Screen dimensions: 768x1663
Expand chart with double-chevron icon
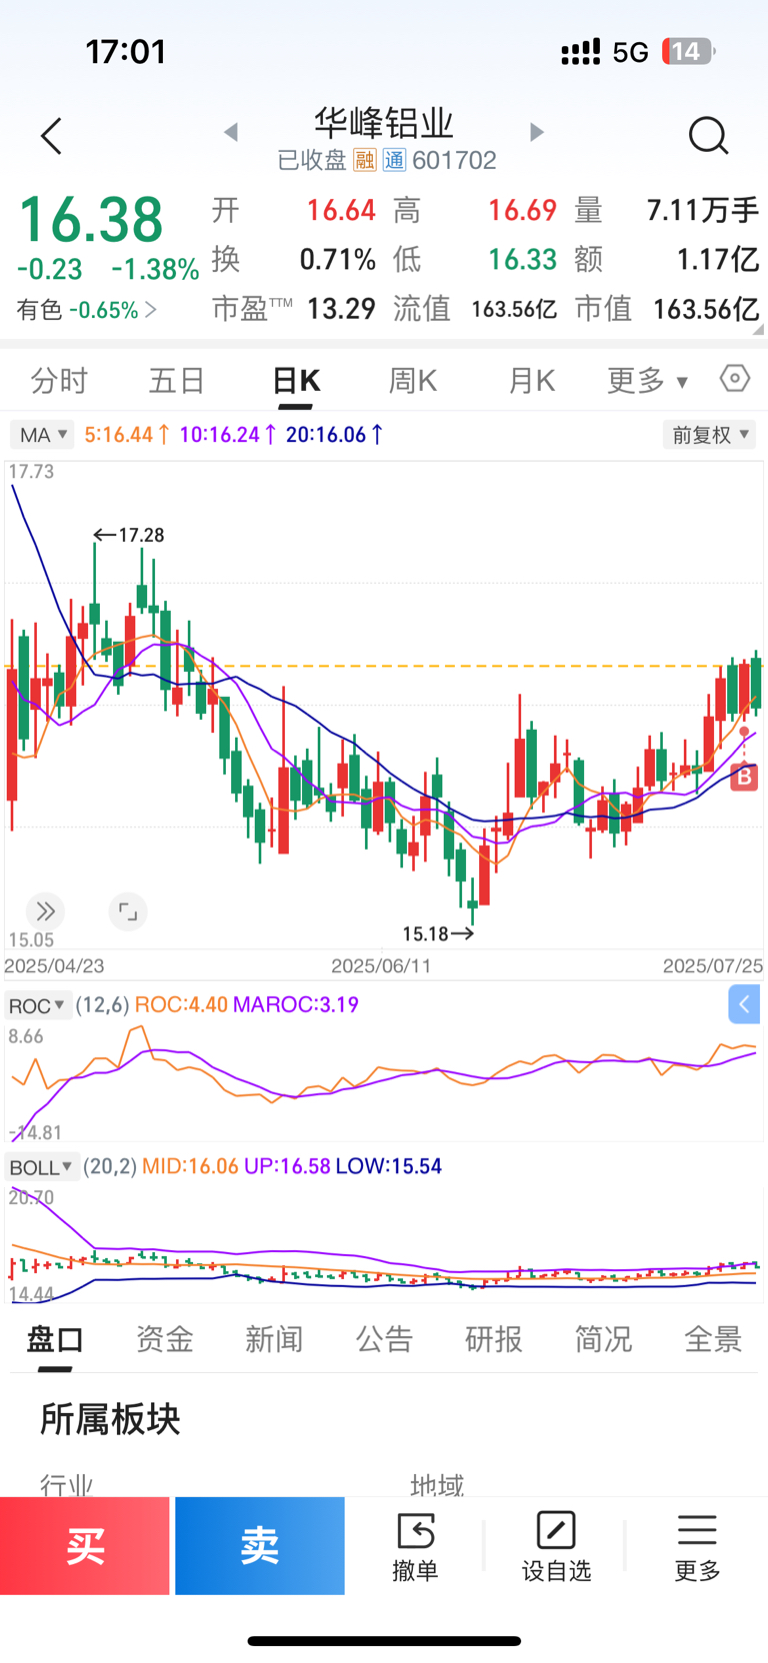click(45, 911)
